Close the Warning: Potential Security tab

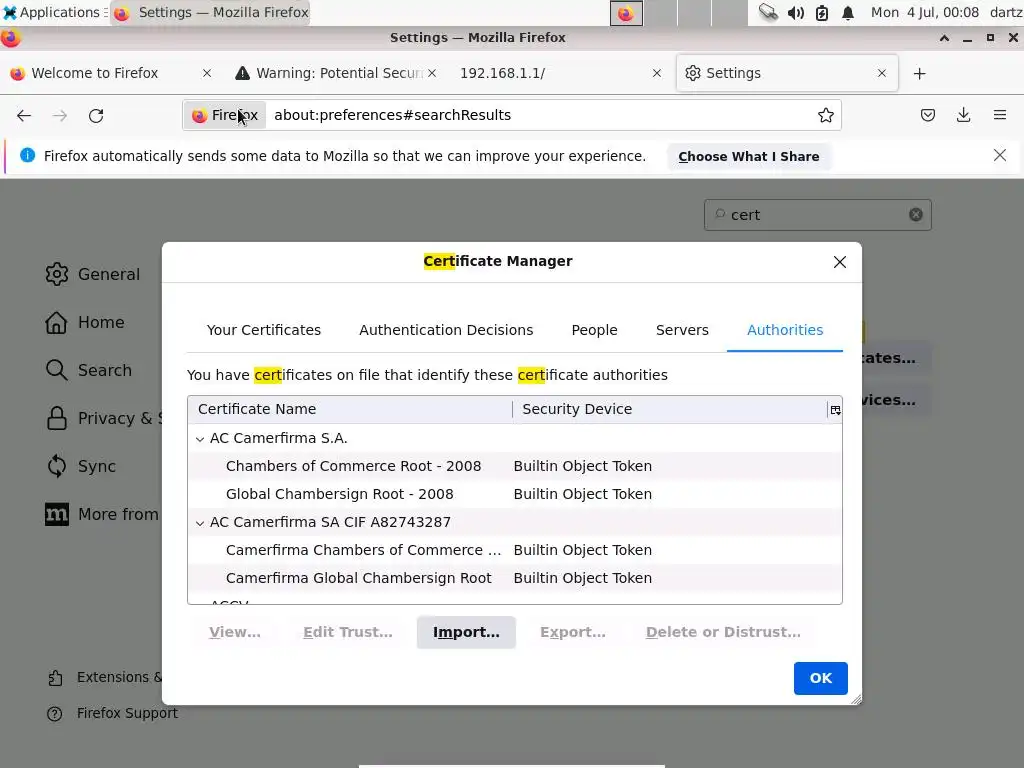(x=432, y=73)
